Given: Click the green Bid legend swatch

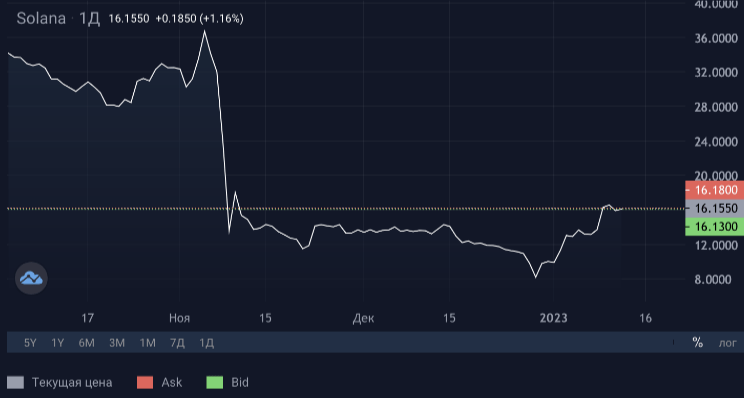Looking at the screenshot, I should pyautogui.click(x=214, y=382).
